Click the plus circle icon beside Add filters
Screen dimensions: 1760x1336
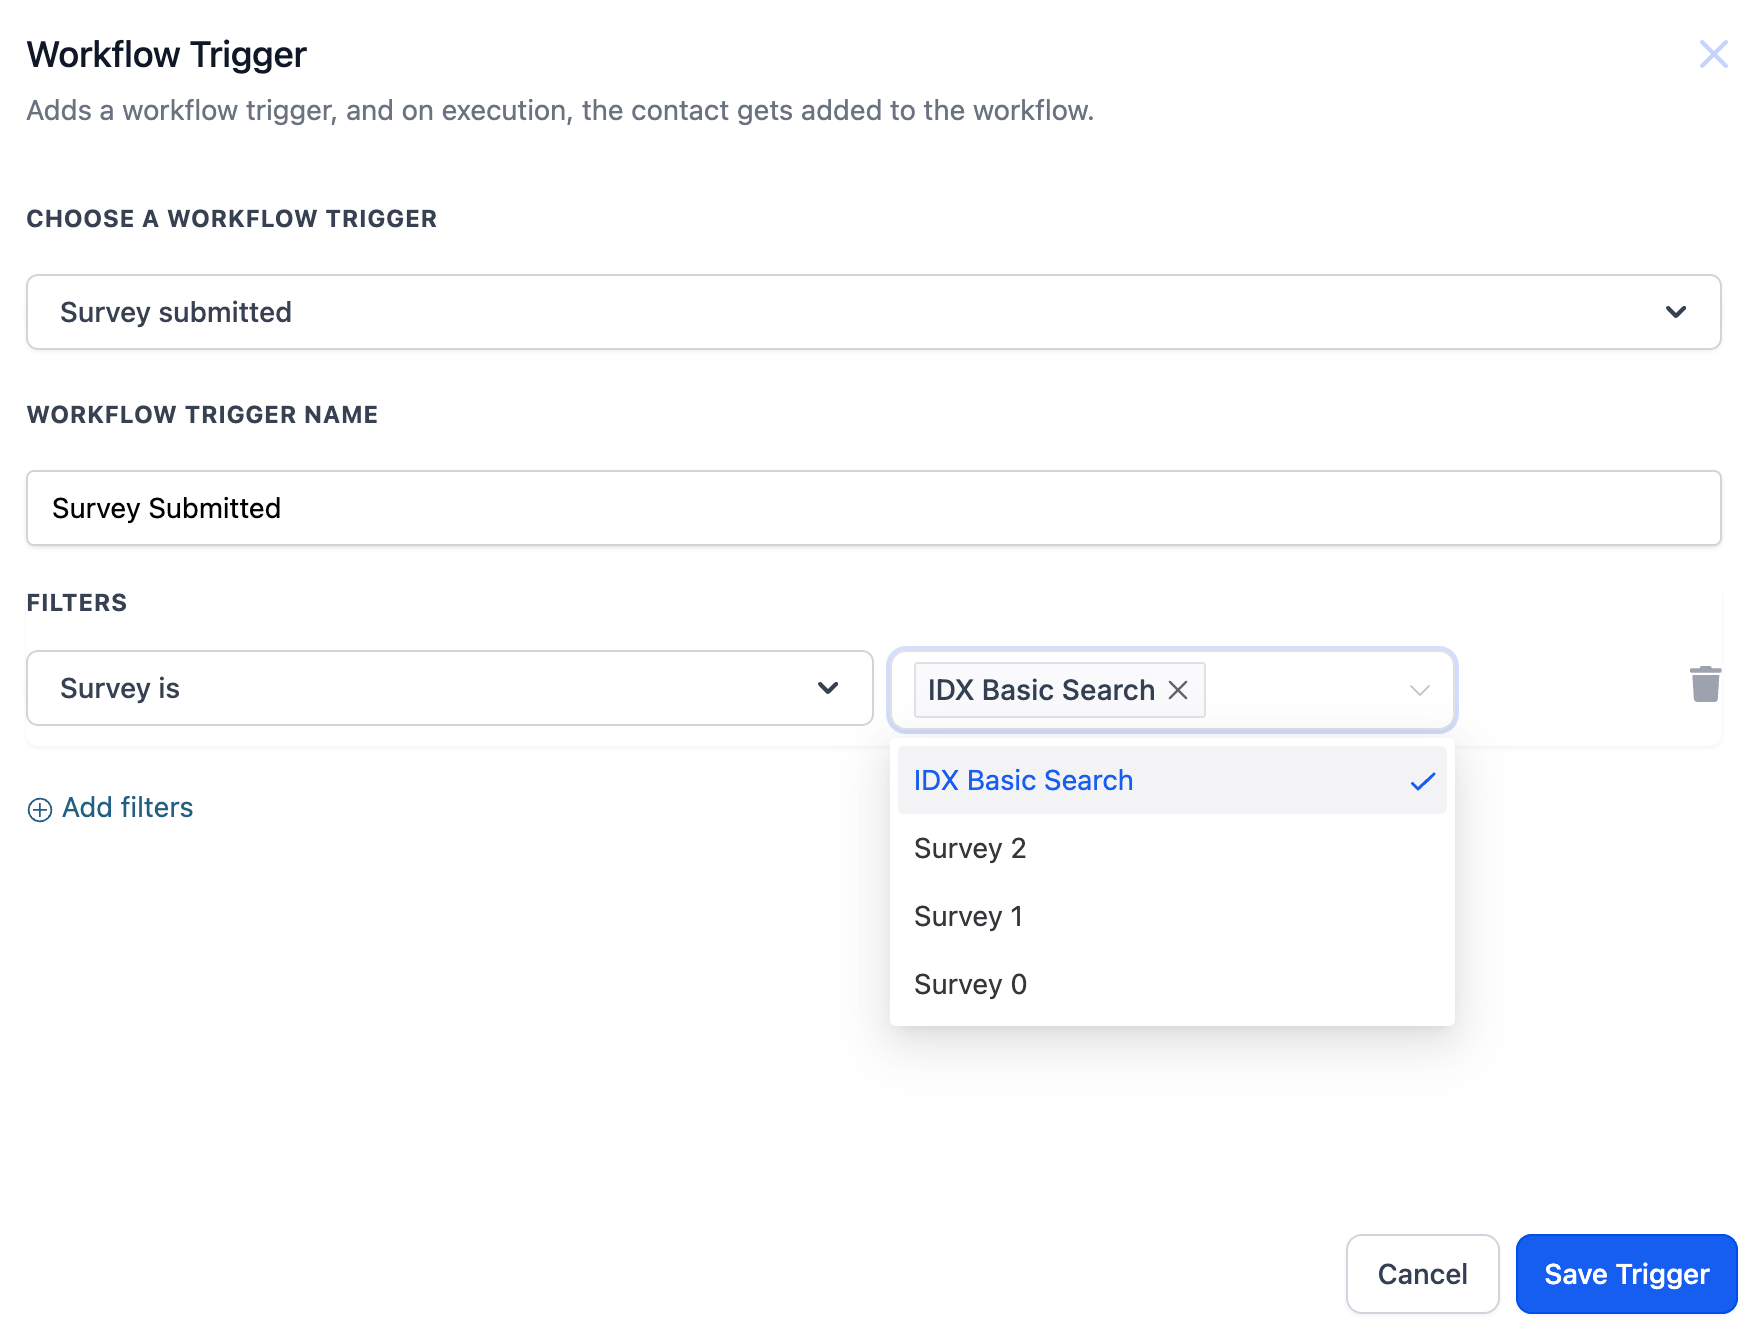(x=40, y=809)
